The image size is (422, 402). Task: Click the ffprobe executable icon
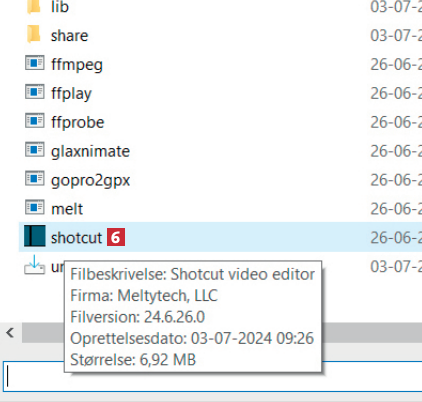(35, 121)
